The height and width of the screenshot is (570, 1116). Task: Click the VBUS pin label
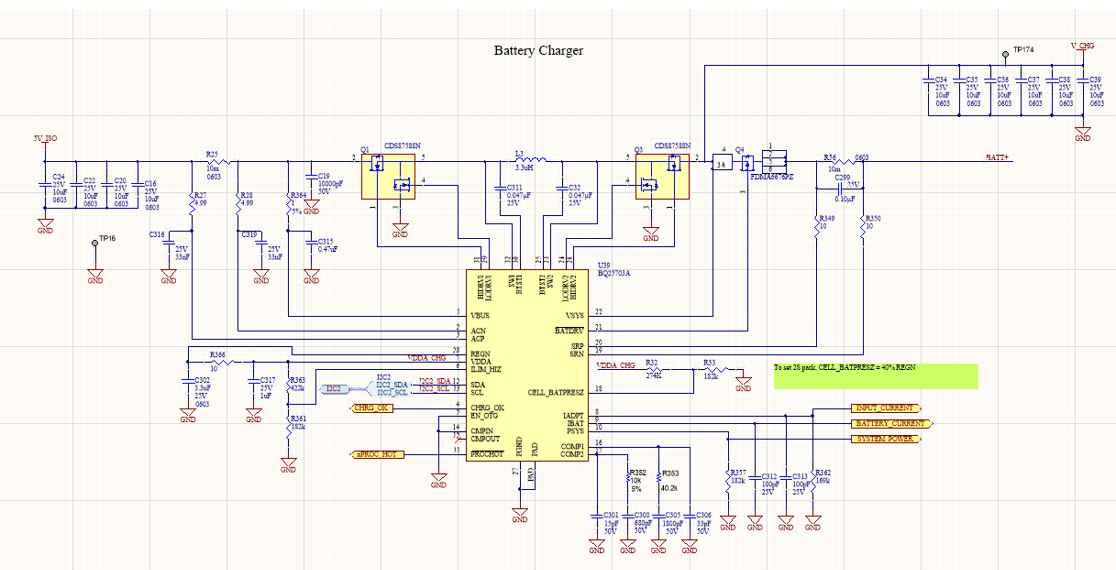tap(480, 315)
